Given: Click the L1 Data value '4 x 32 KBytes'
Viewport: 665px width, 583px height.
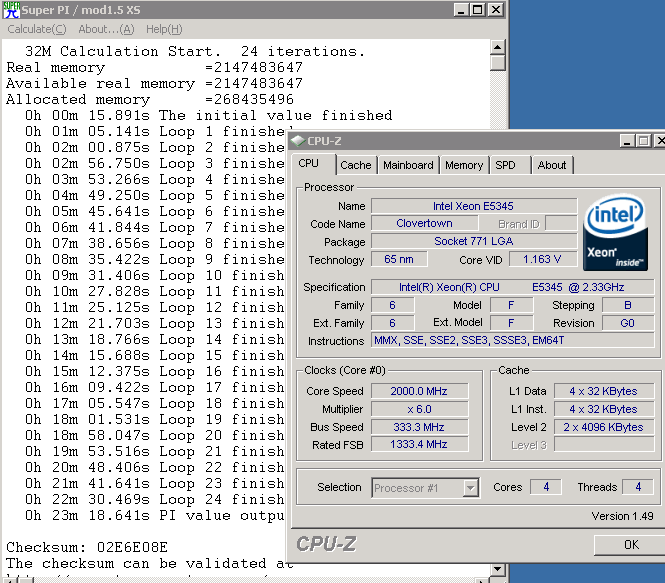Looking at the screenshot, I should [x=604, y=391].
